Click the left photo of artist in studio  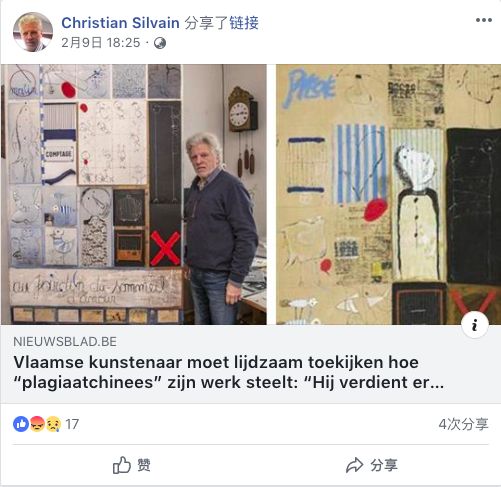tap(134, 194)
